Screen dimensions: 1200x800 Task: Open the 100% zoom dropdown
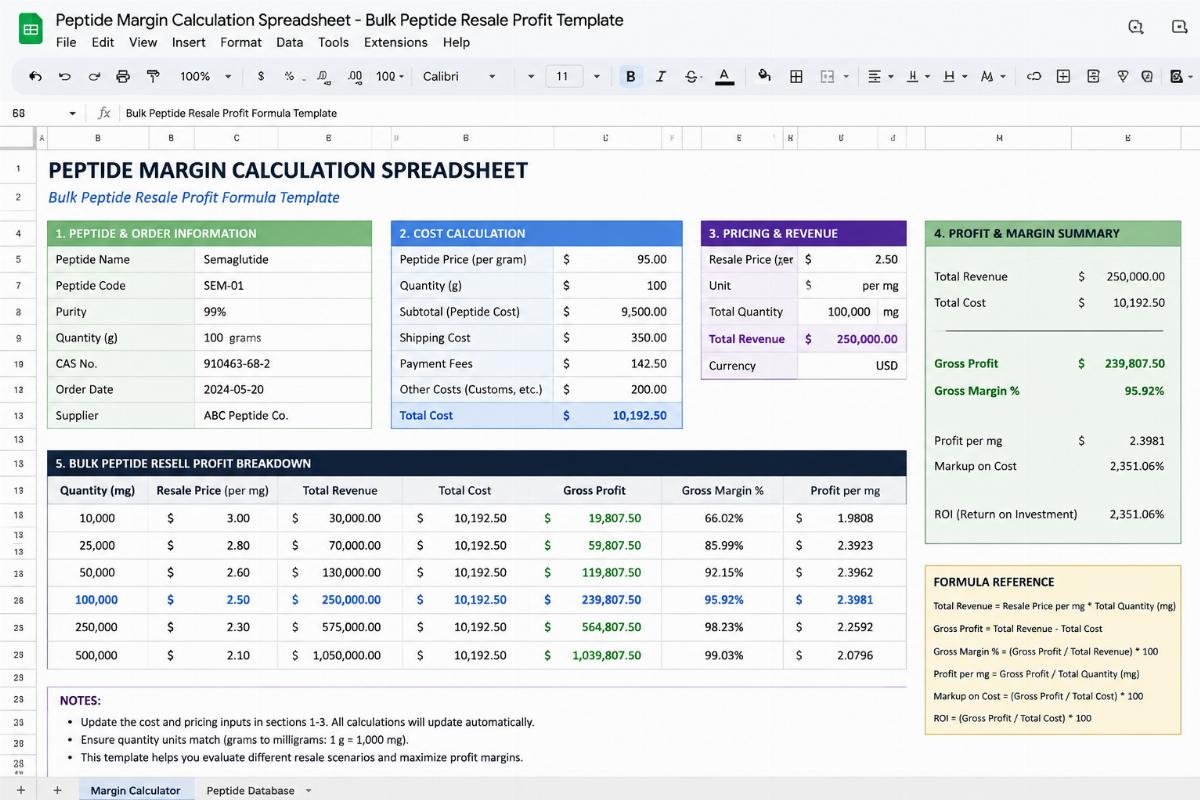(x=205, y=76)
